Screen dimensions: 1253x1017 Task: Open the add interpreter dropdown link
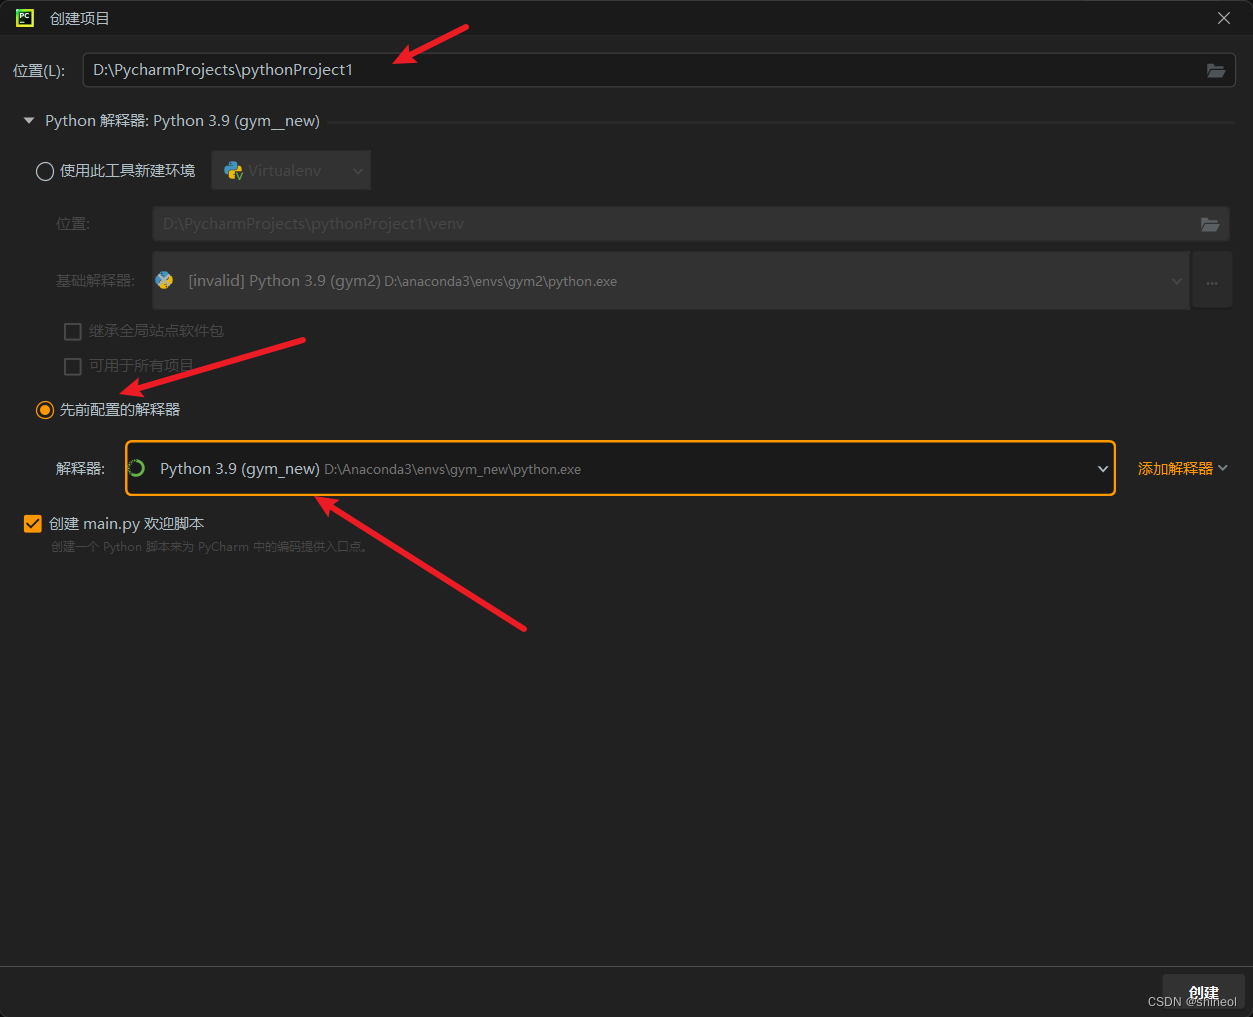[x=1183, y=468]
